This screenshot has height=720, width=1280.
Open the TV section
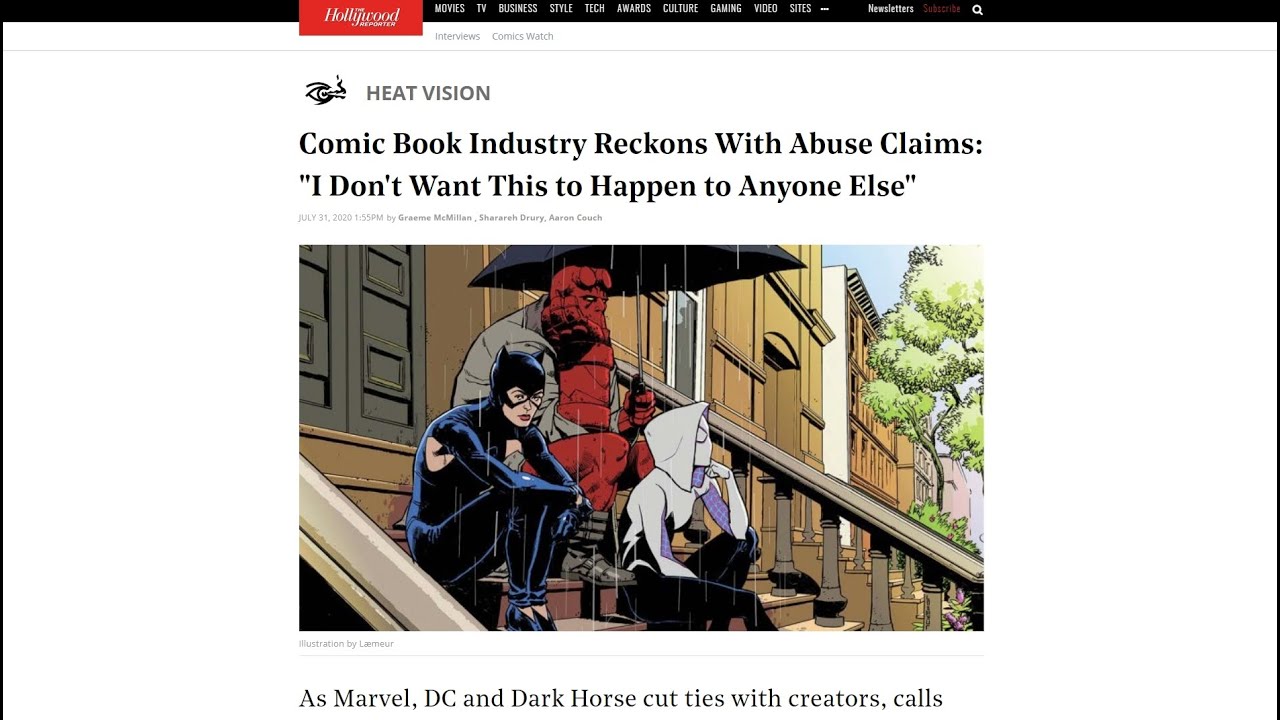481,8
